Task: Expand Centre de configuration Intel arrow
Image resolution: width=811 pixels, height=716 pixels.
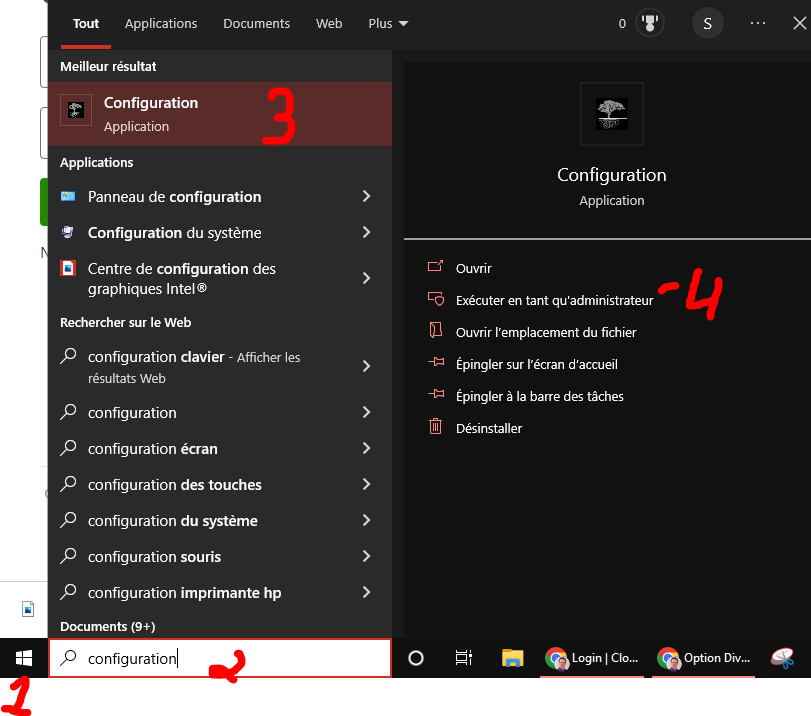Action: tap(366, 278)
